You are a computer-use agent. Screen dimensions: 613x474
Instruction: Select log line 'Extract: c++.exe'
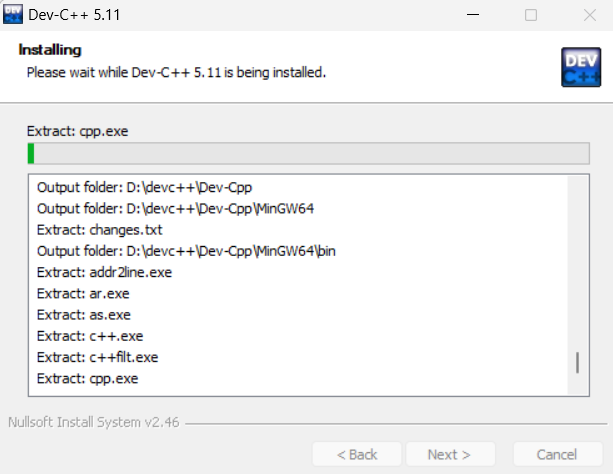[x=90, y=336]
